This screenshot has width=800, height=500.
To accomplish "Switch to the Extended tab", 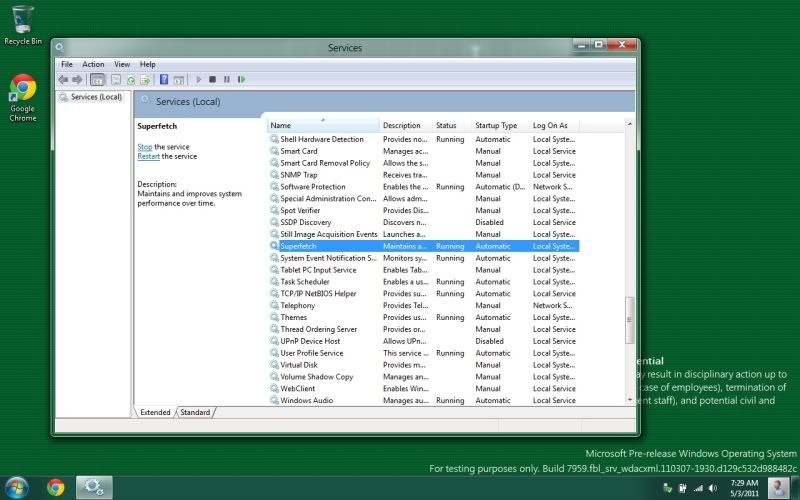I will (155, 412).
